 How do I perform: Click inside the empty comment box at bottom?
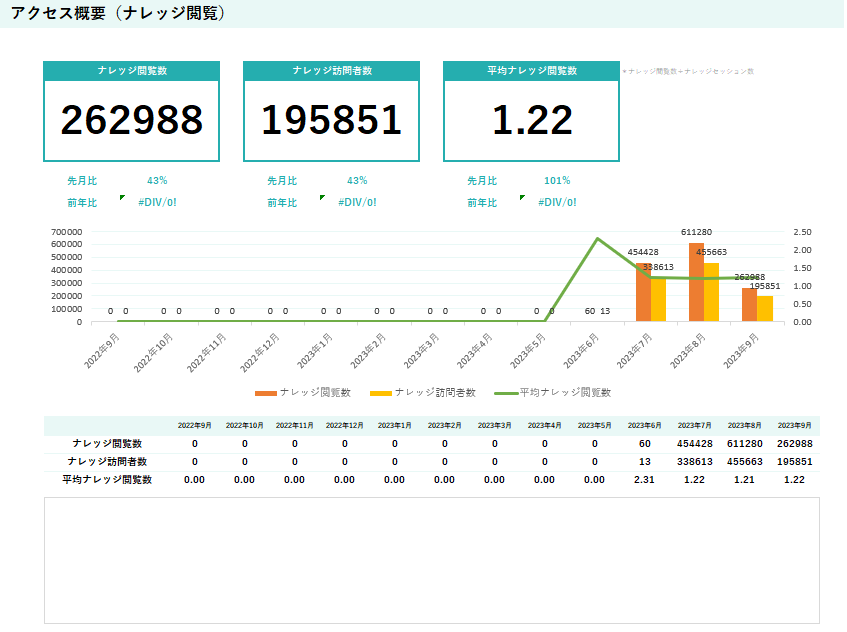[x=431, y=560]
